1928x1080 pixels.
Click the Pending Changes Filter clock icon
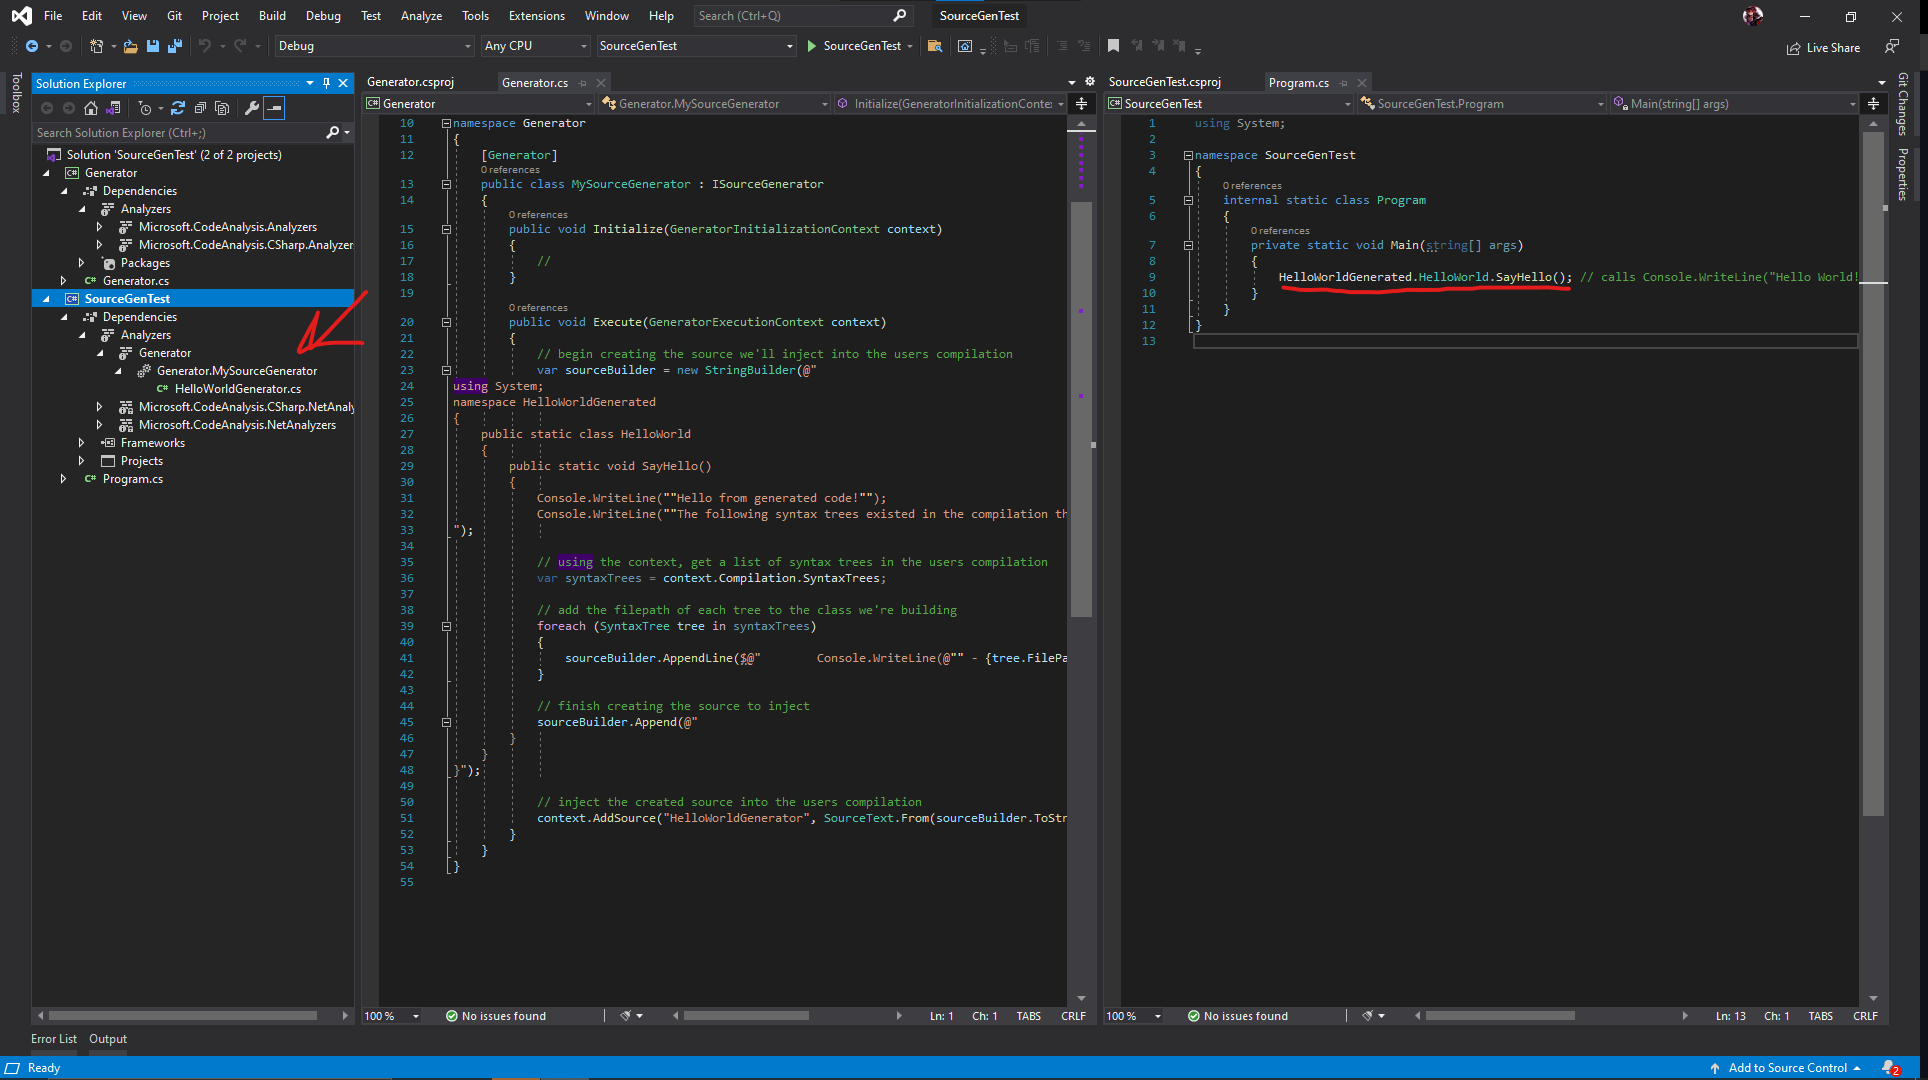click(145, 108)
